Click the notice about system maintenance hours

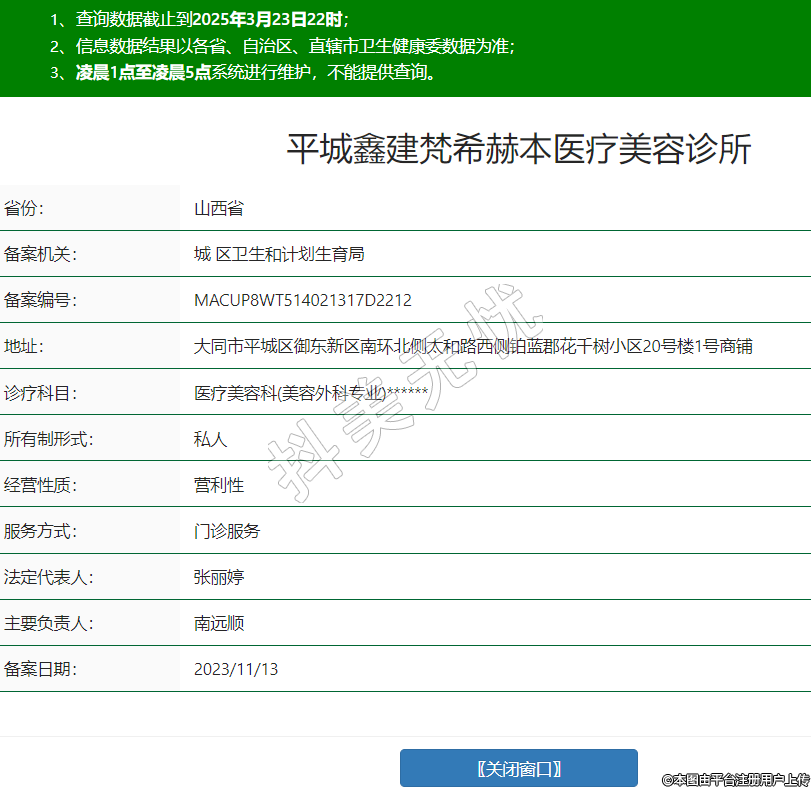click(245, 72)
